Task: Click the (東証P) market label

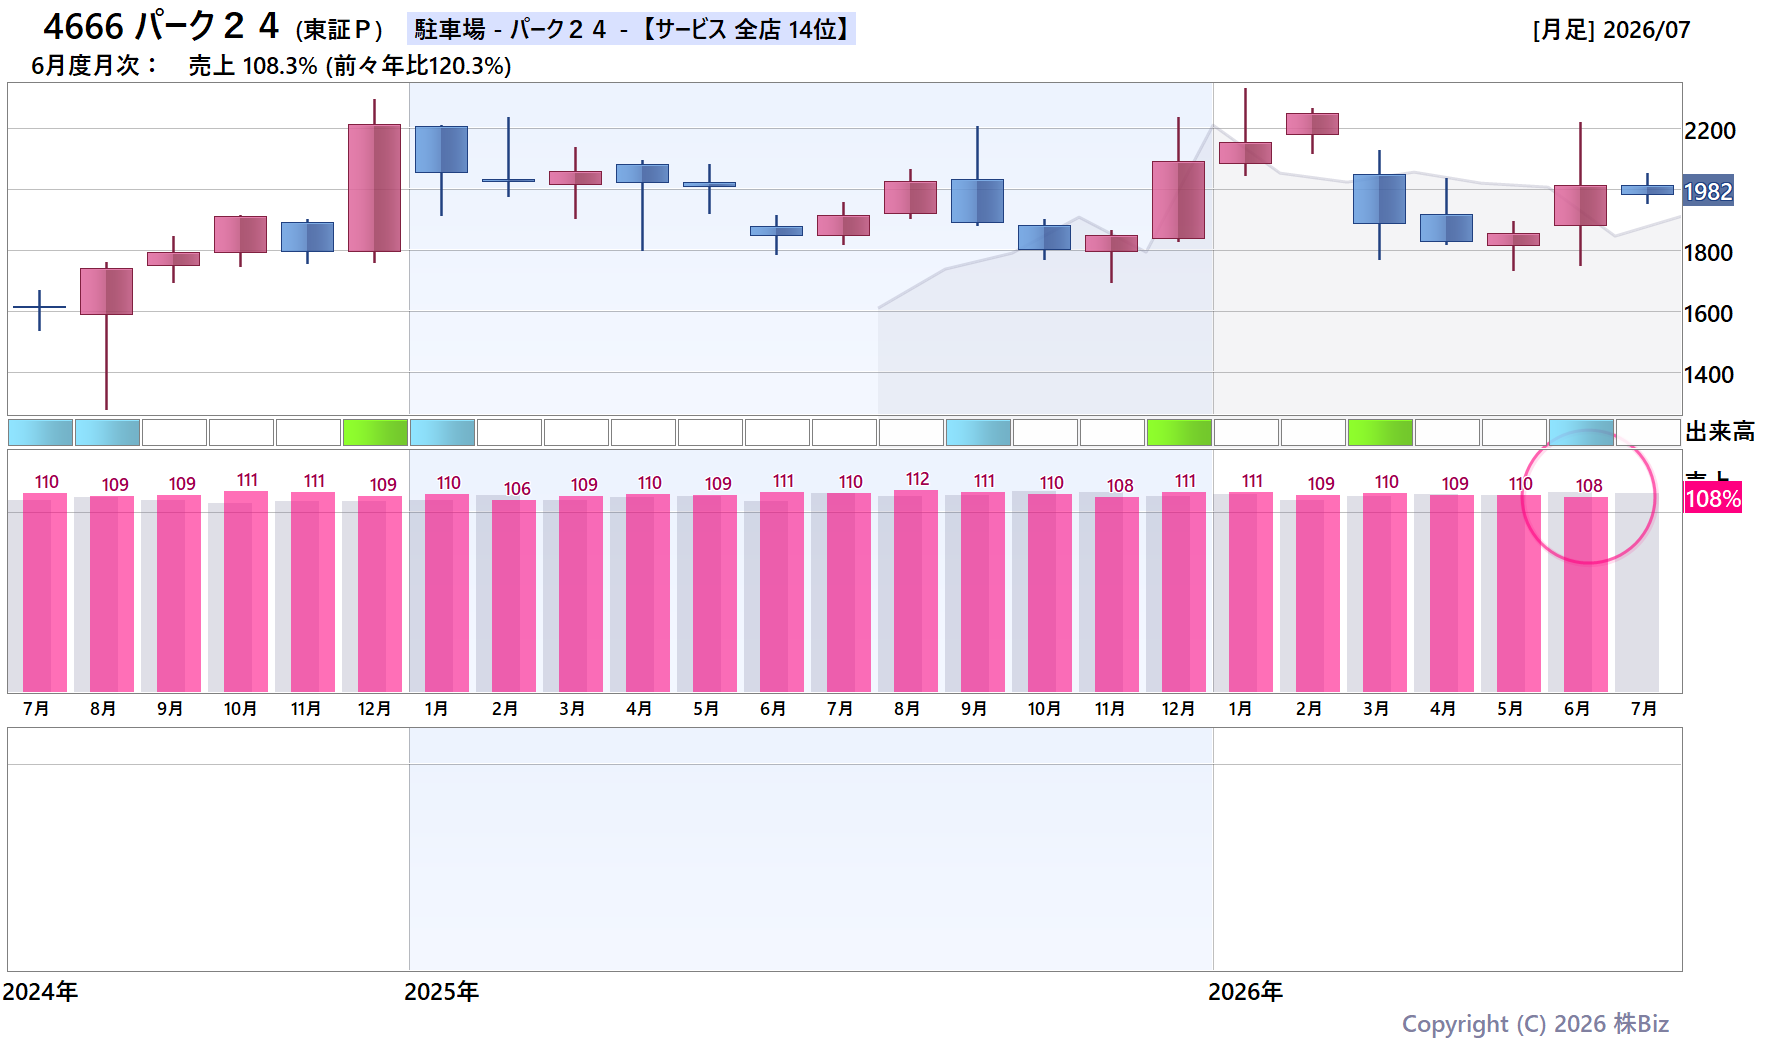Action: pos(339,30)
